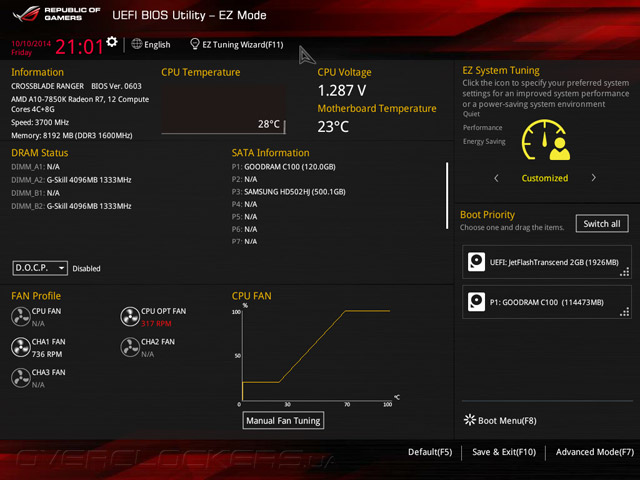Click the date and time settings gear icon

pyautogui.click(x=111, y=42)
